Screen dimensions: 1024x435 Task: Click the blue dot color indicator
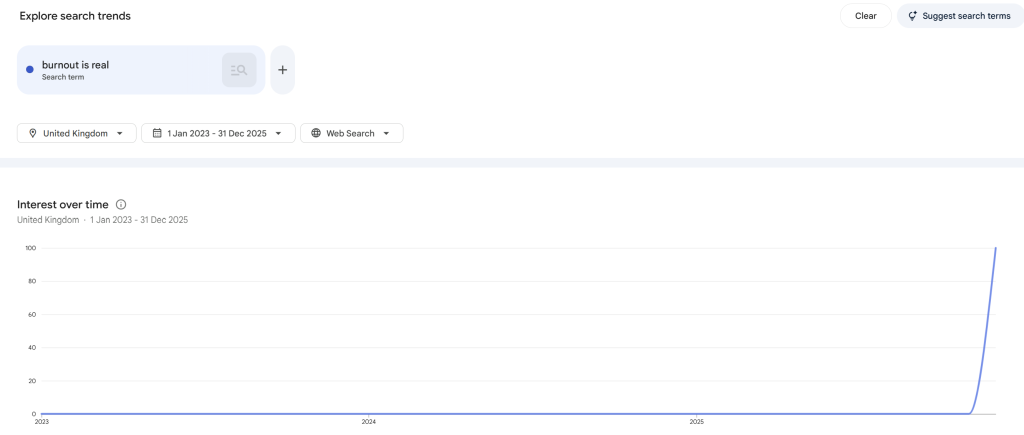coord(30,70)
